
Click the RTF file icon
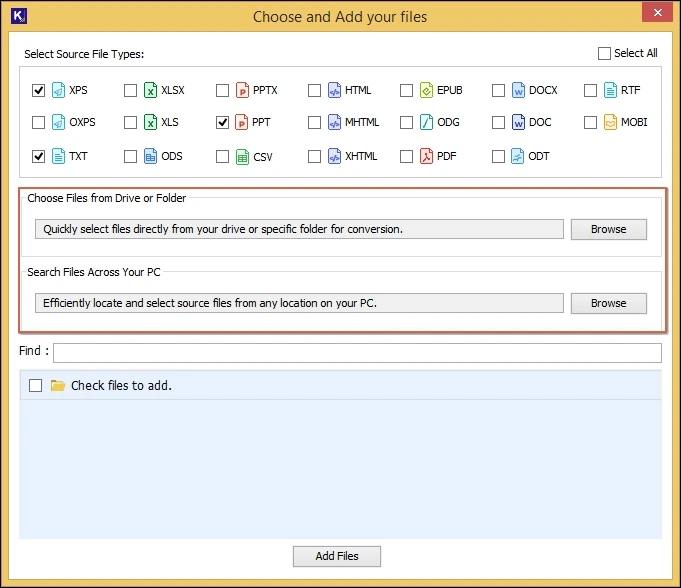point(610,90)
